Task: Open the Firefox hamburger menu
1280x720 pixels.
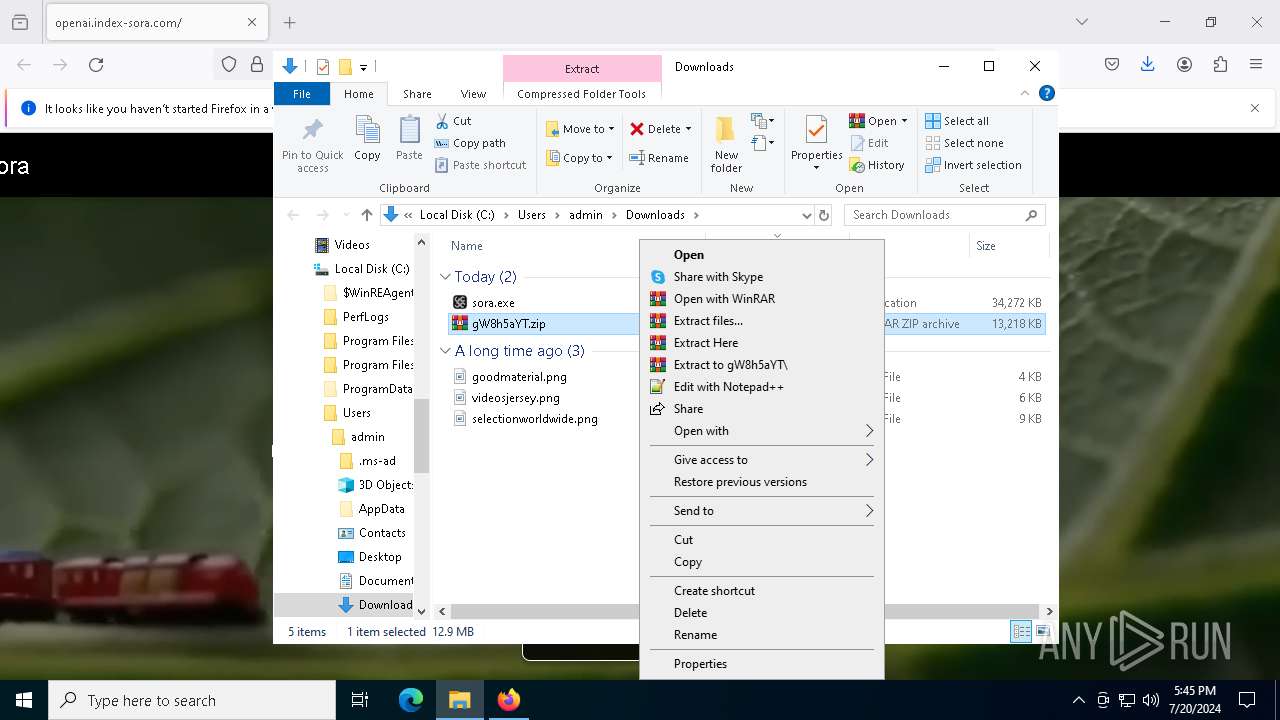Action: [x=1256, y=65]
